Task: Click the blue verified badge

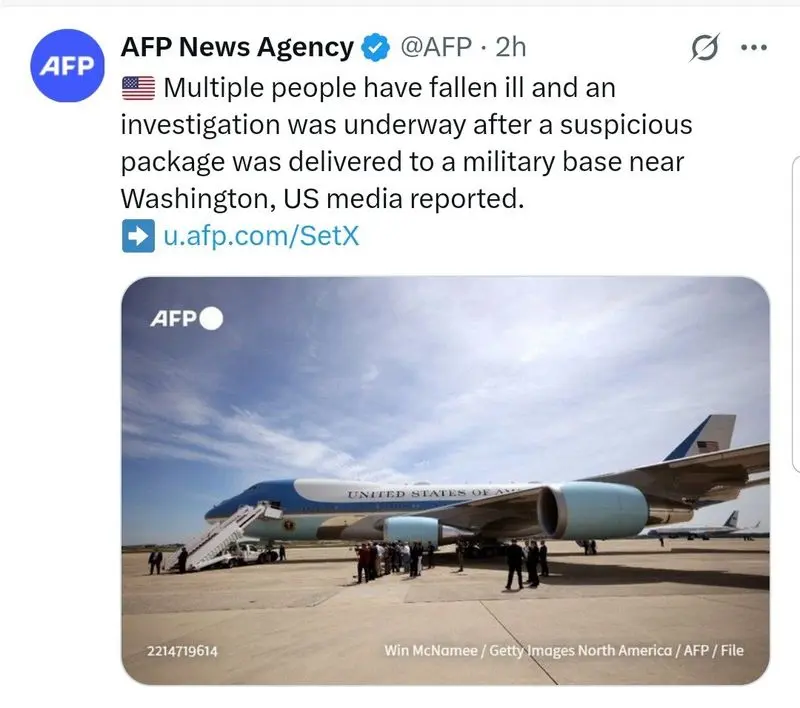Action: (375, 47)
